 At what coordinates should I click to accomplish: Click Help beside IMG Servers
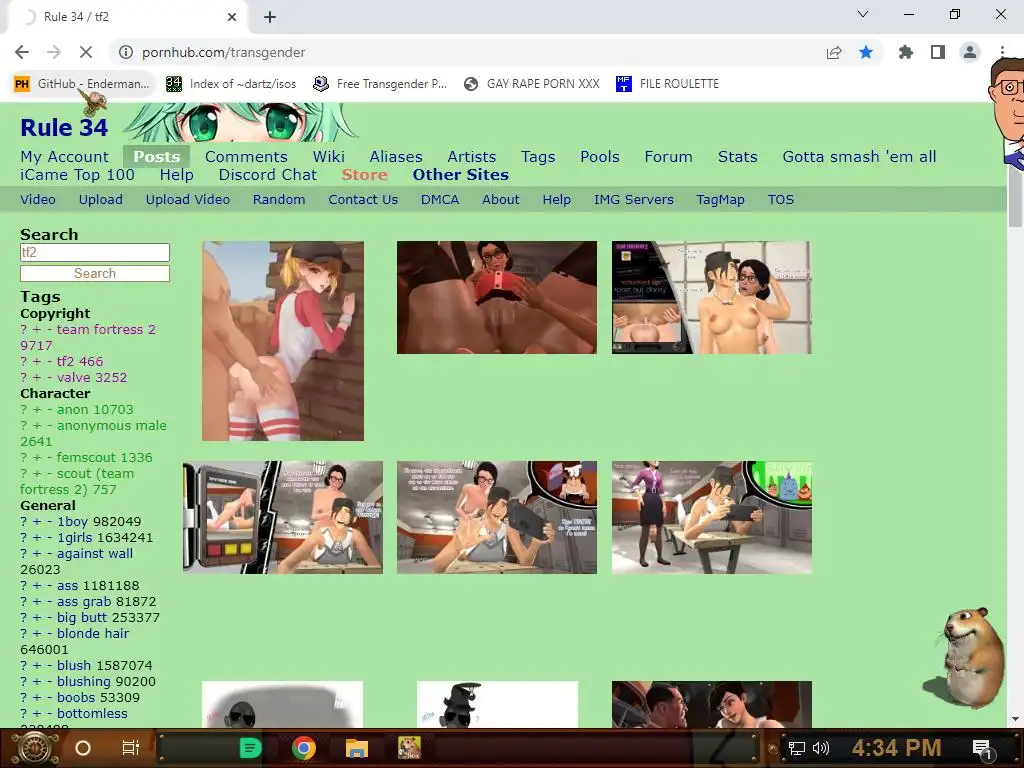click(x=556, y=200)
